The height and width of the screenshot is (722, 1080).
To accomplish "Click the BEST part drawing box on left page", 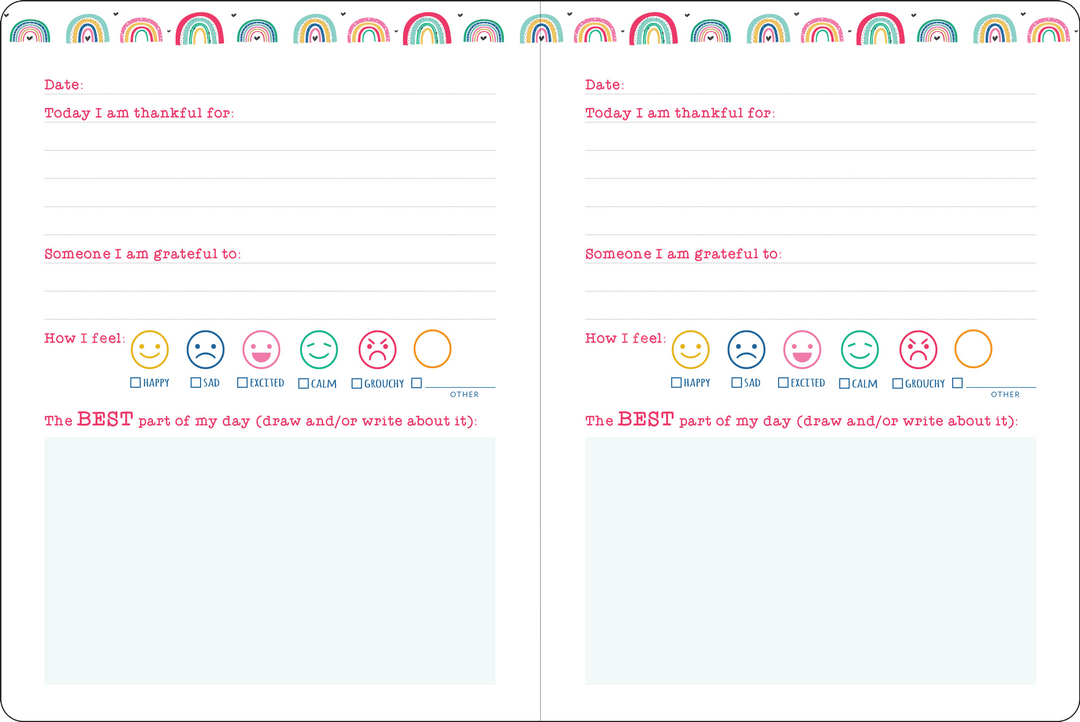I will click(270, 561).
